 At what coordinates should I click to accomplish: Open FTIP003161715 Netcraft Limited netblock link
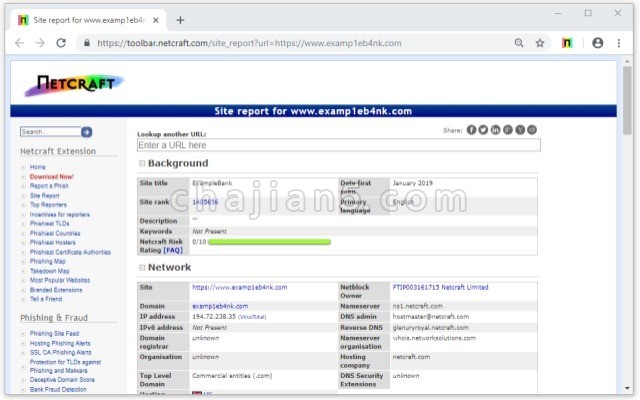(440, 287)
